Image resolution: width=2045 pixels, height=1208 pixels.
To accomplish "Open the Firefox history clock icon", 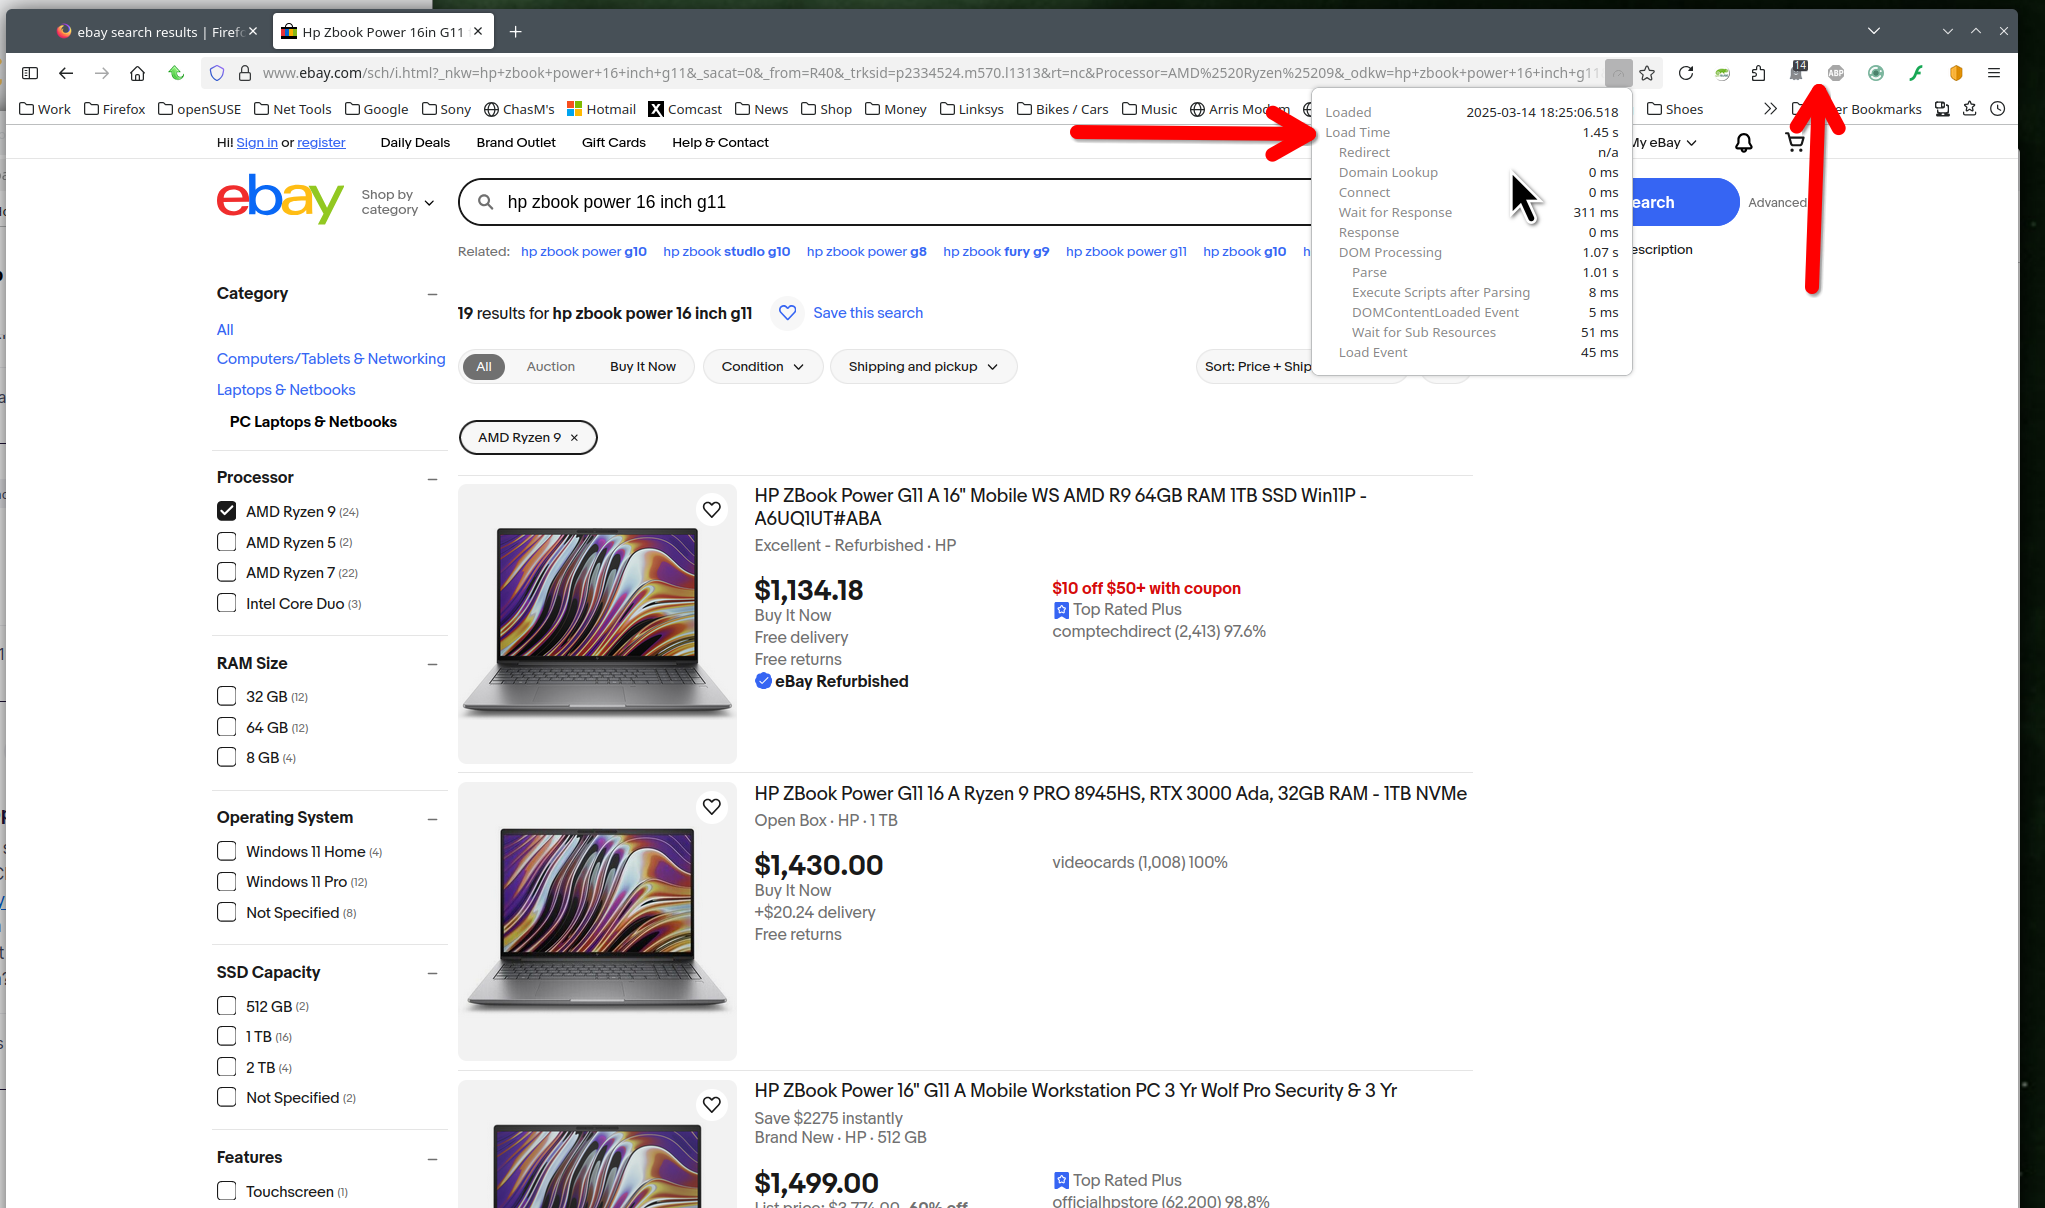I will pos(1998,109).
